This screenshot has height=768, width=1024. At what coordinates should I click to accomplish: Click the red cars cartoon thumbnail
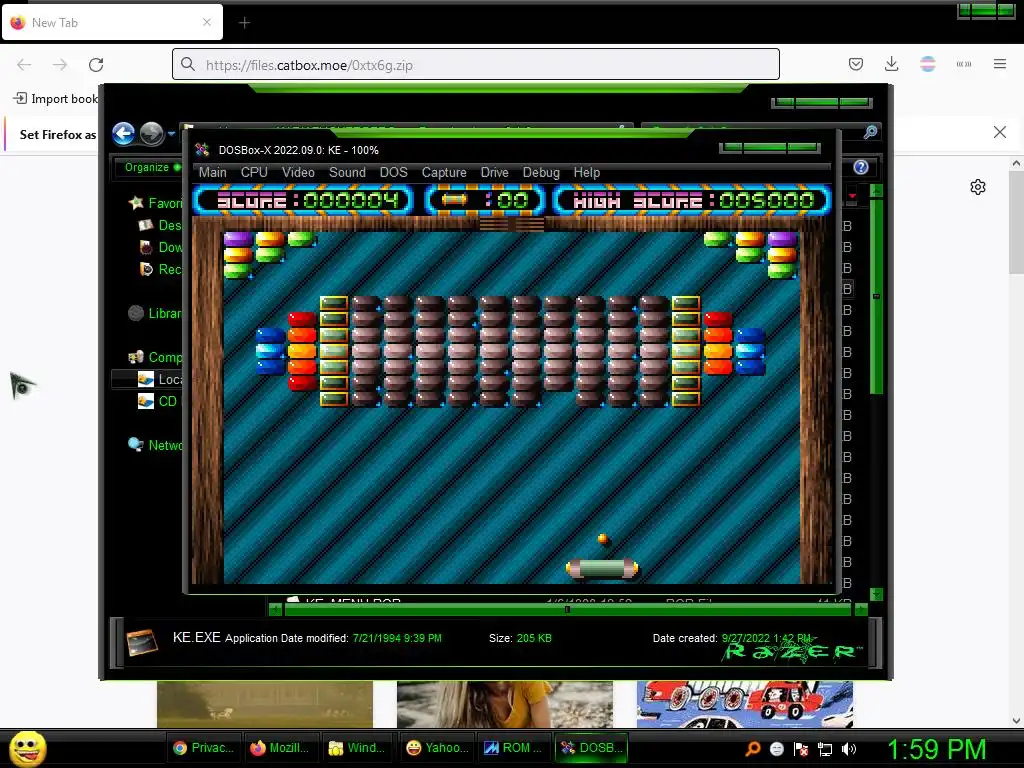(x=744, y=704)
